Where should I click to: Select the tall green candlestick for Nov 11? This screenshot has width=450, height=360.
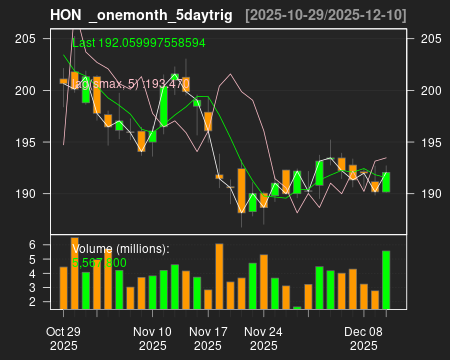click(164, 106)
